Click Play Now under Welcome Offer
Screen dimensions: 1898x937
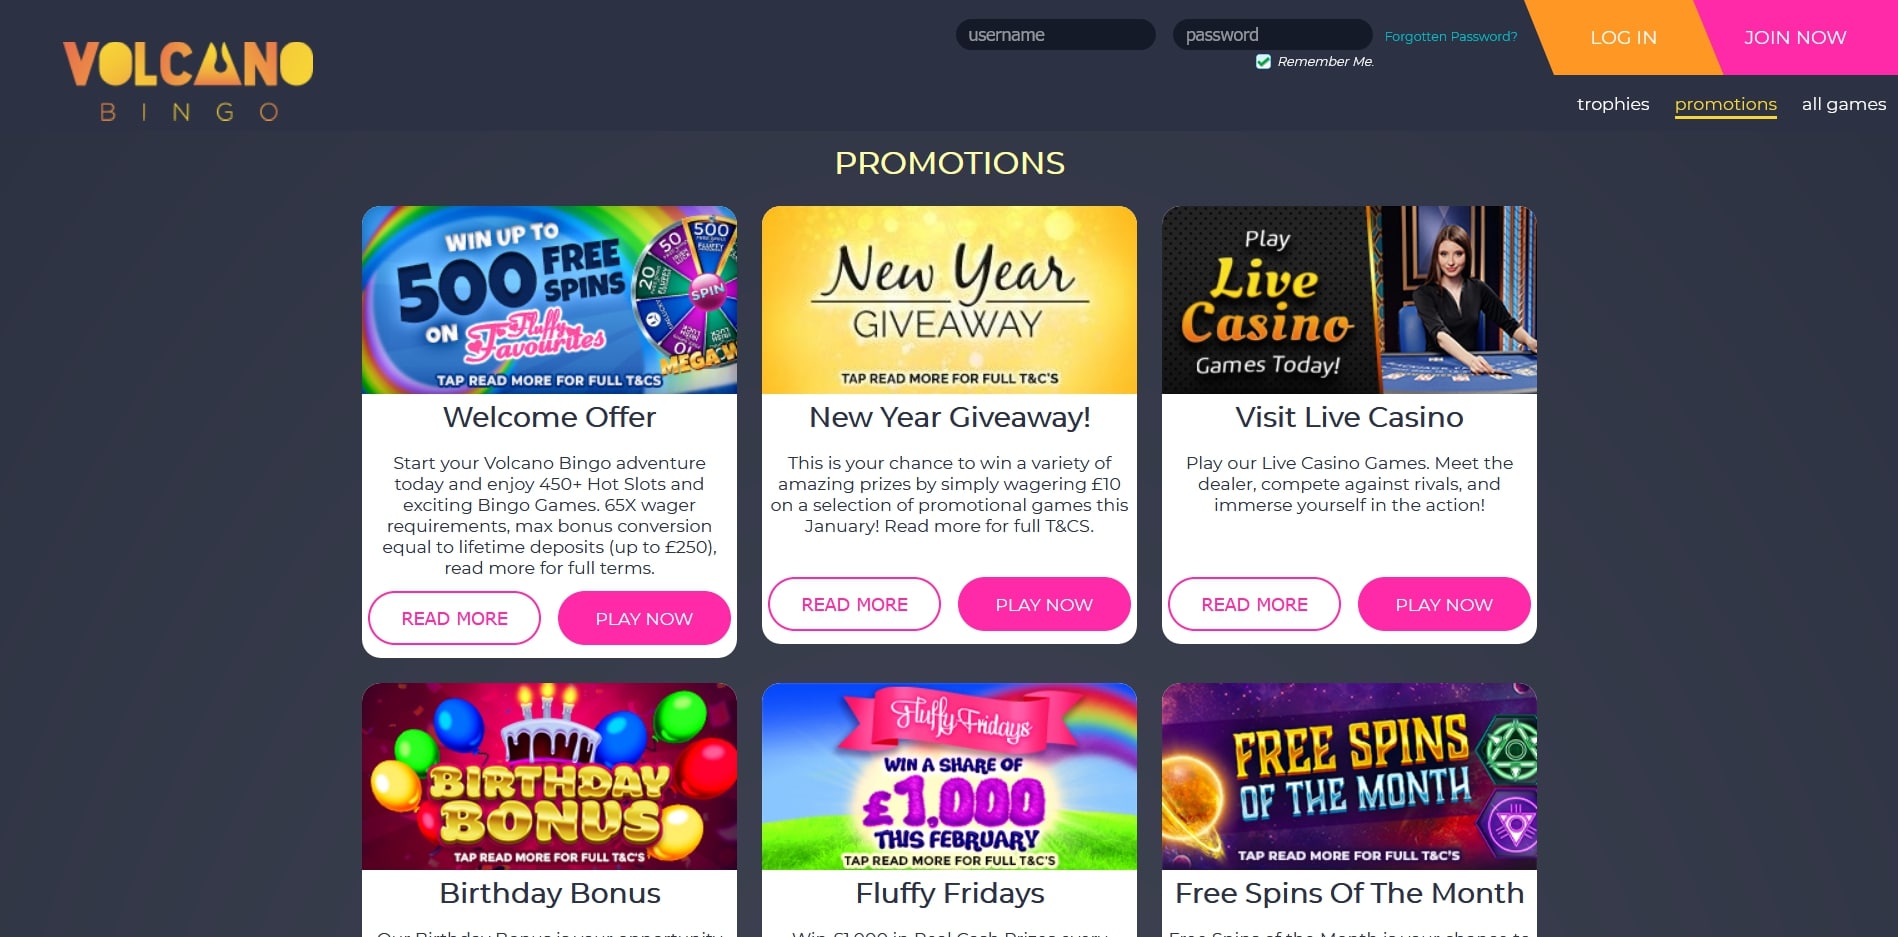[x=644, y=618]
